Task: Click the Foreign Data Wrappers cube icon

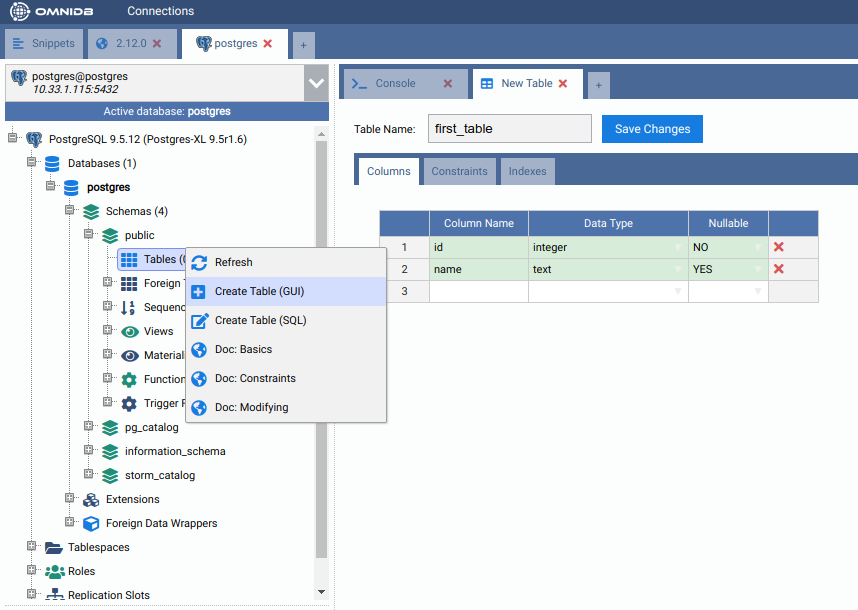Action: pyautogui.click(x=91, y=523)
